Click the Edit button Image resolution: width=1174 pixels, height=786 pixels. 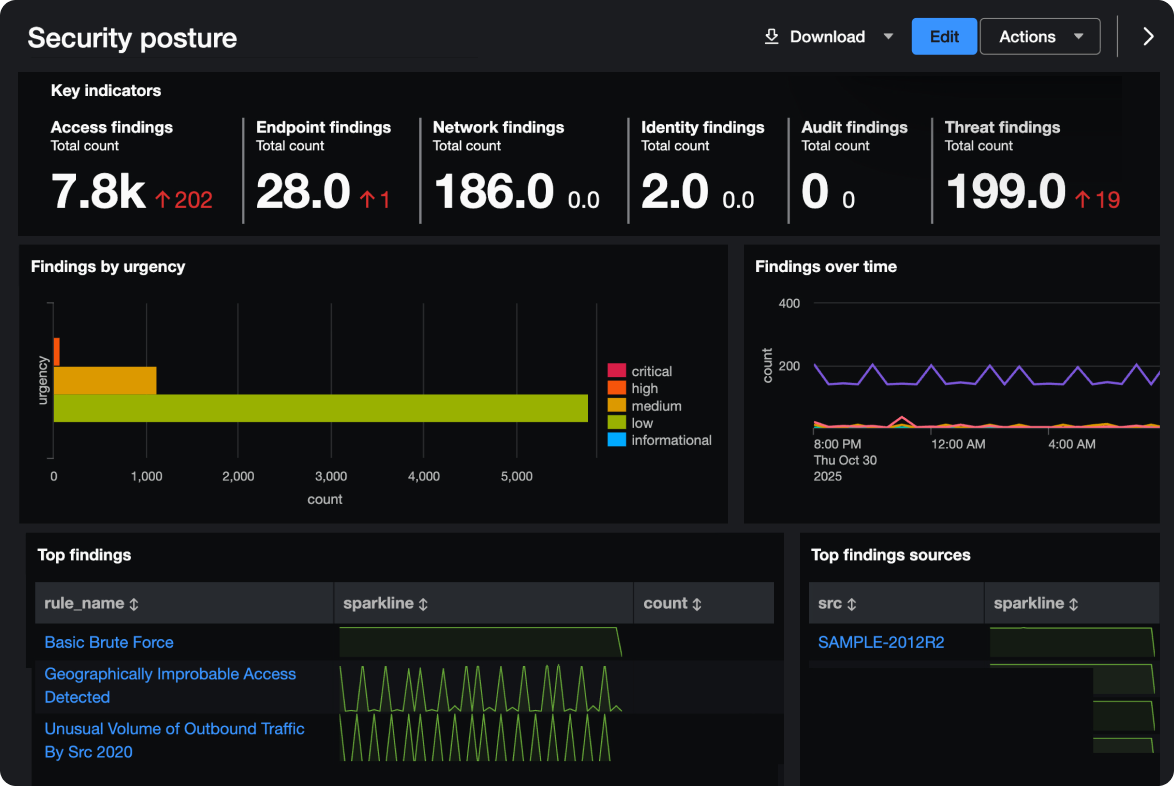click(x=944, y=36)
